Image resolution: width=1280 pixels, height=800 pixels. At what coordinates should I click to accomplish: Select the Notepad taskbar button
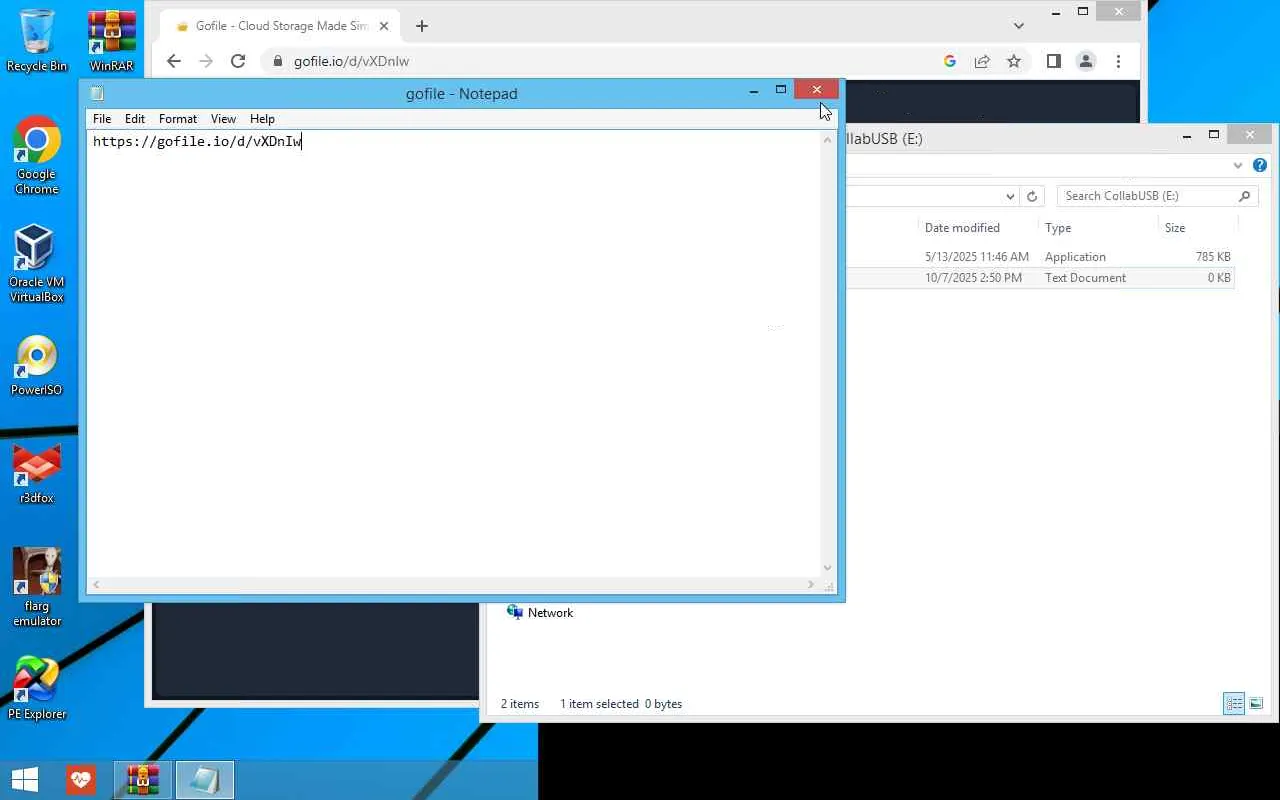[204, 780]
